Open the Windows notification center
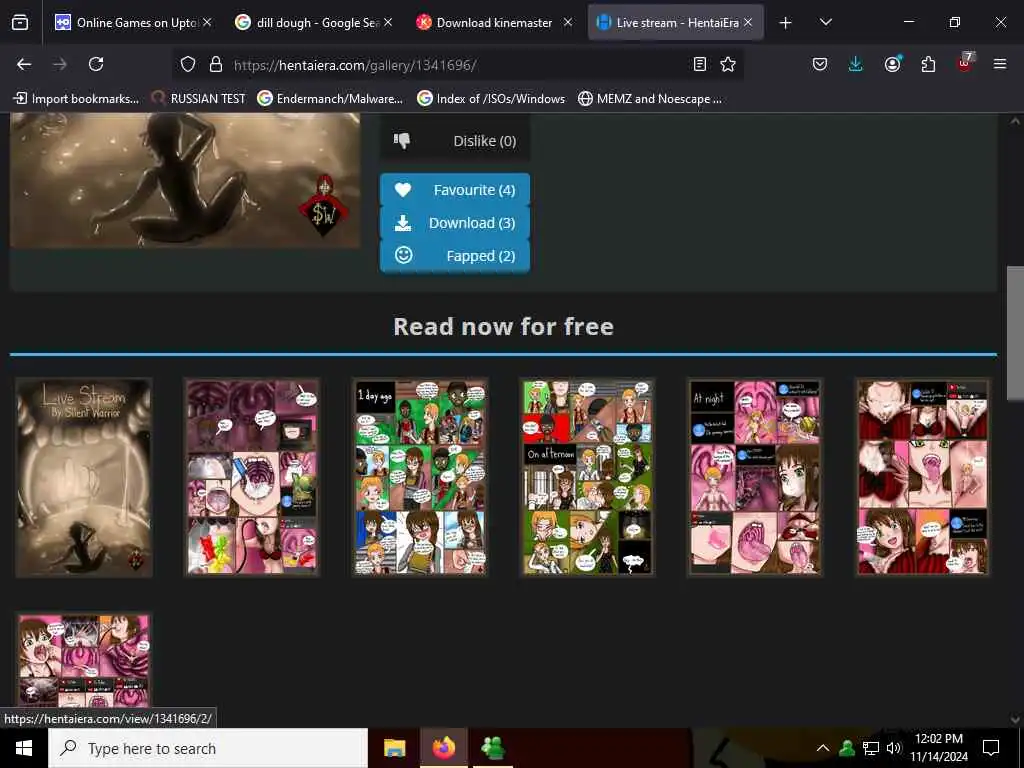The height and width of the screenshot is (768, 1024). (x=991, y=748)
